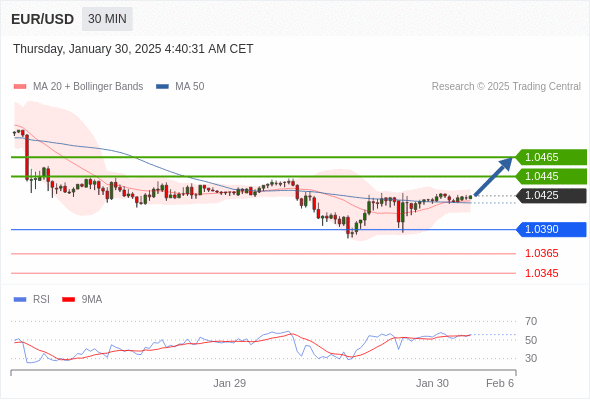Select the black 1.0425 current price tag
This screenshot has height=400, width=590.
pos(551,196)
